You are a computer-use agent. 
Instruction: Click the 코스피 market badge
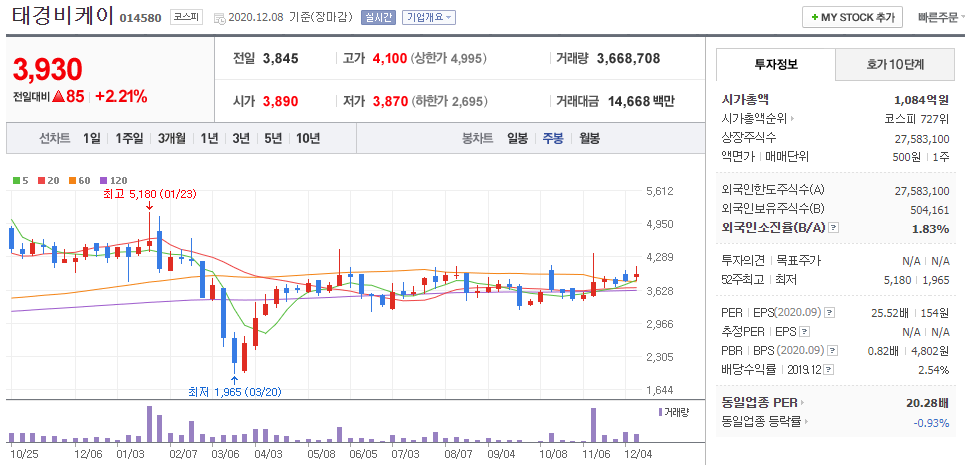(186, 17)
